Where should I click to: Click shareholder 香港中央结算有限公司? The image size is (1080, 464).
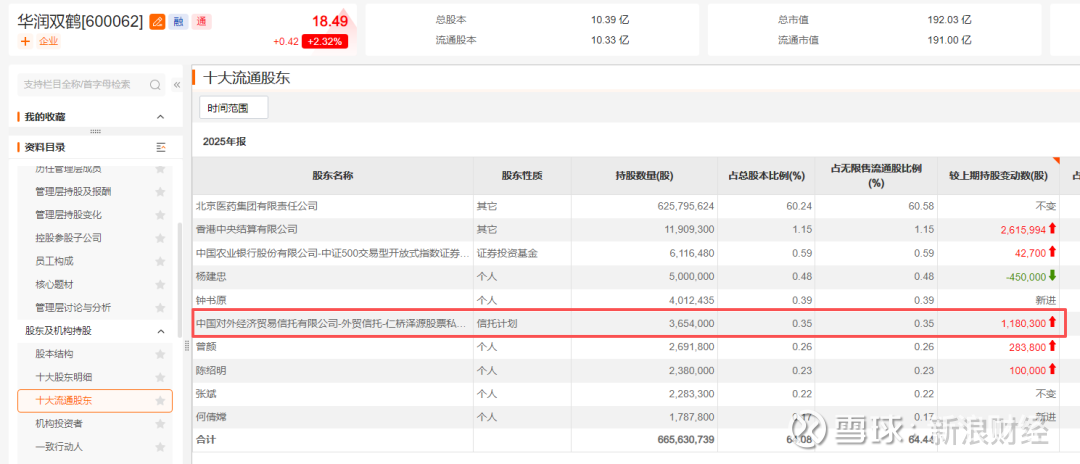(247, 229)
